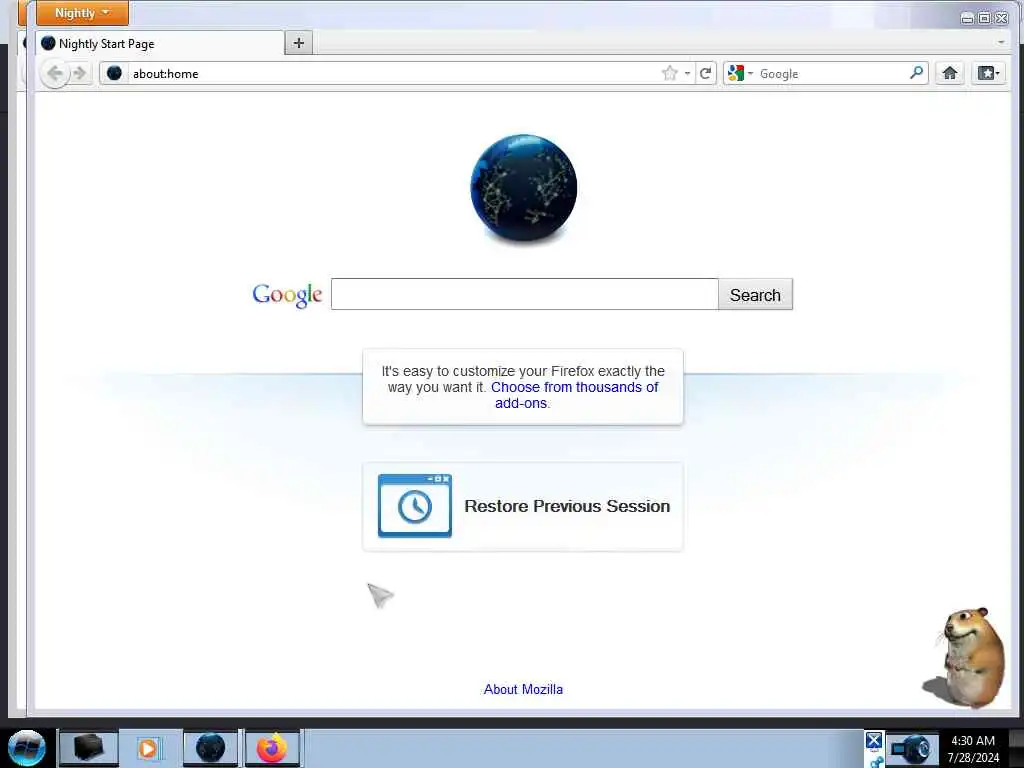Viewport: 1024px width, 768px height.
Task: Click Restore Previous Session button
Action: [x=523, y=506]
